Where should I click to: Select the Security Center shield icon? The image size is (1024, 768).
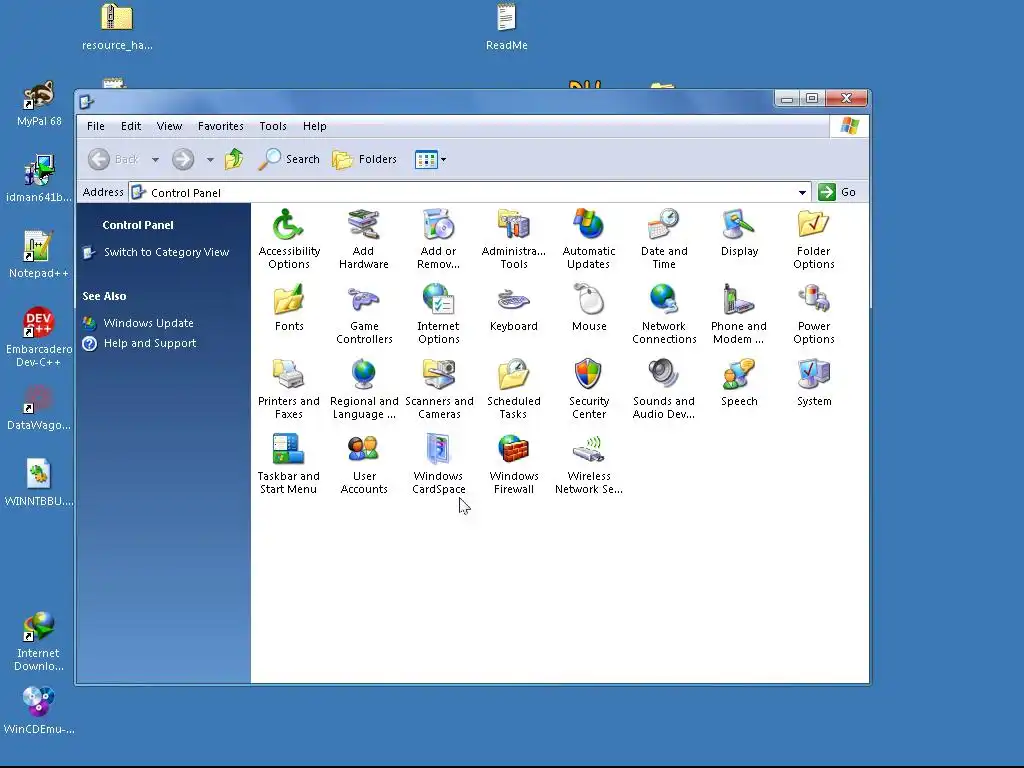588,389
